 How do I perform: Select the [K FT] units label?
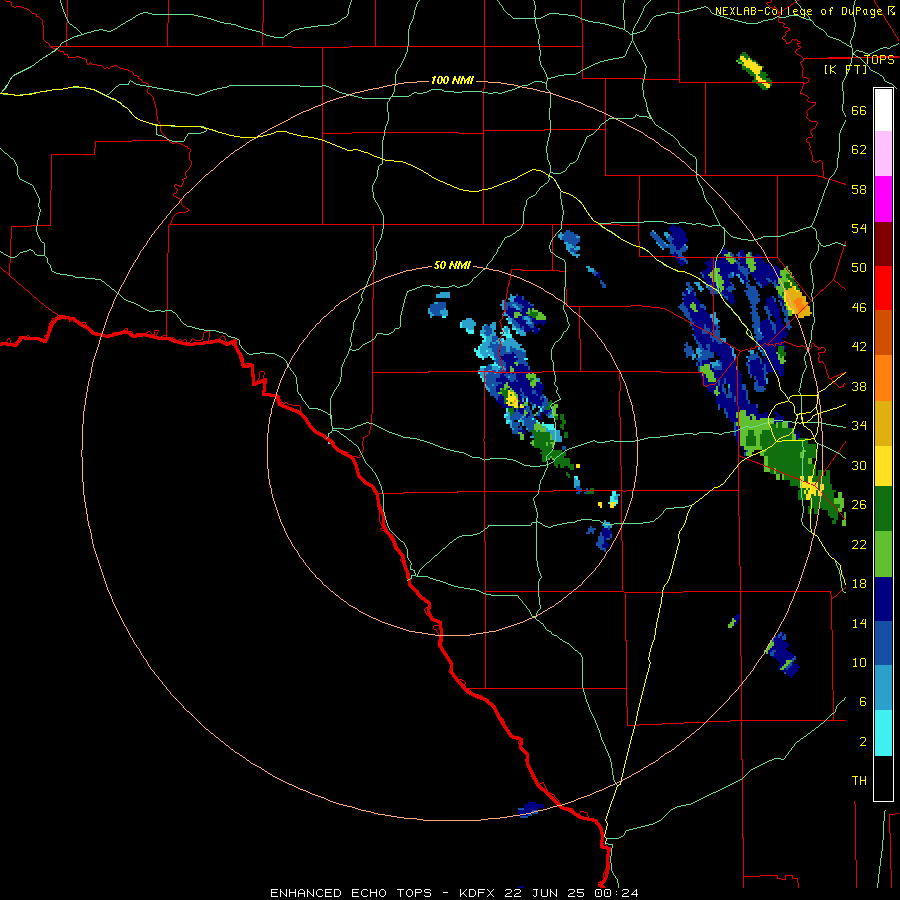pos(845,70)
